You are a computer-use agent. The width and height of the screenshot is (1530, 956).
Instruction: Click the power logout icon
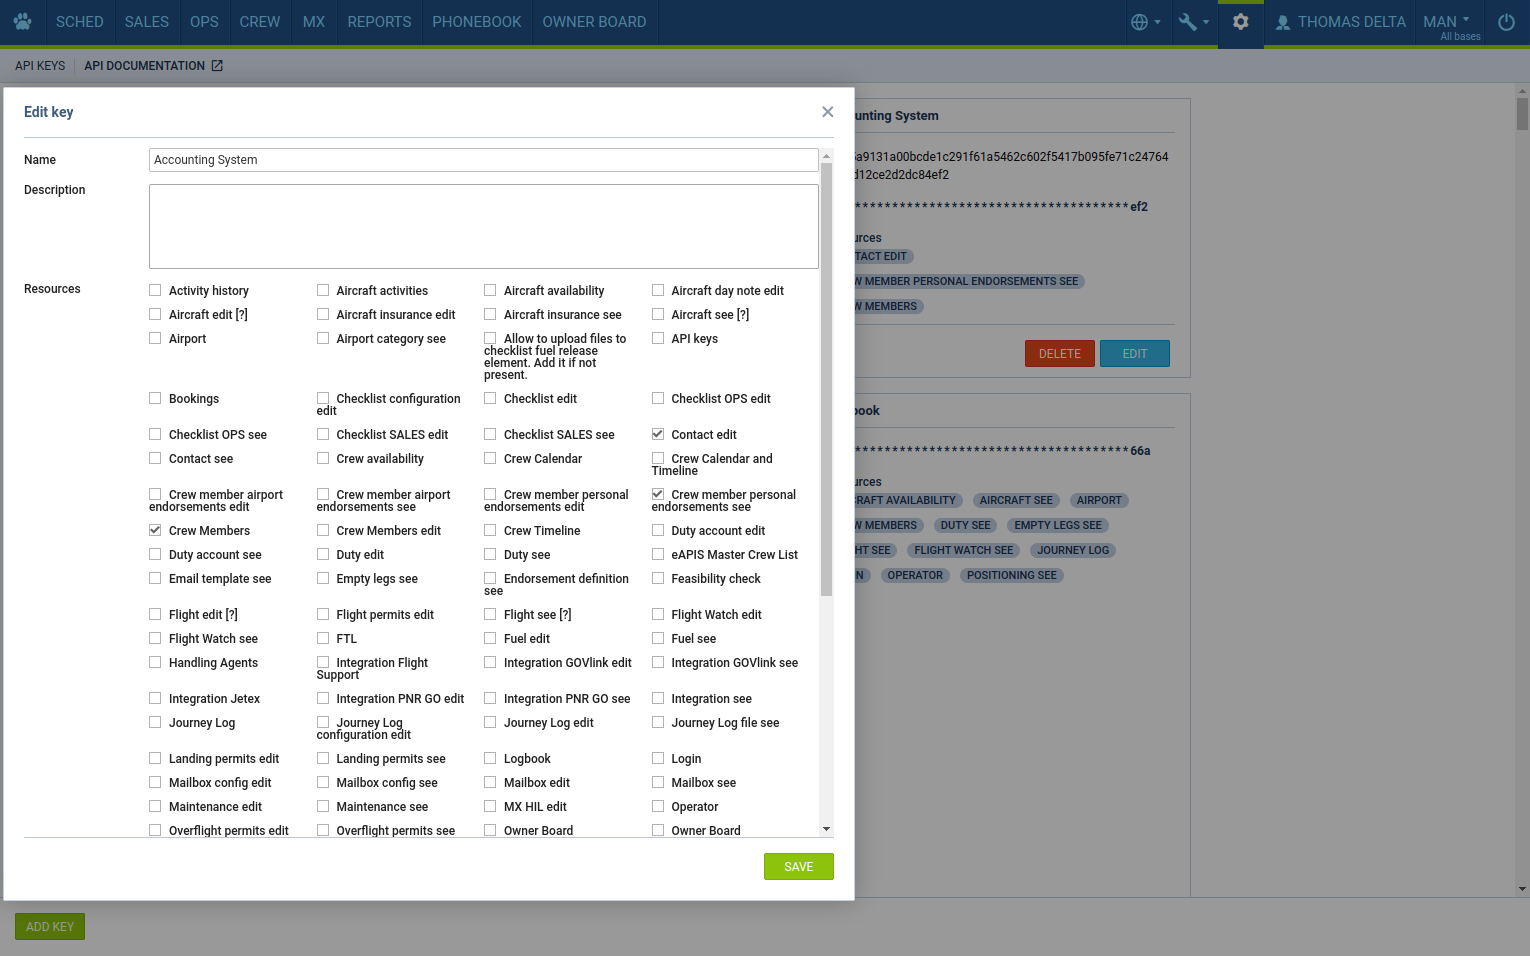[1506, 22]
